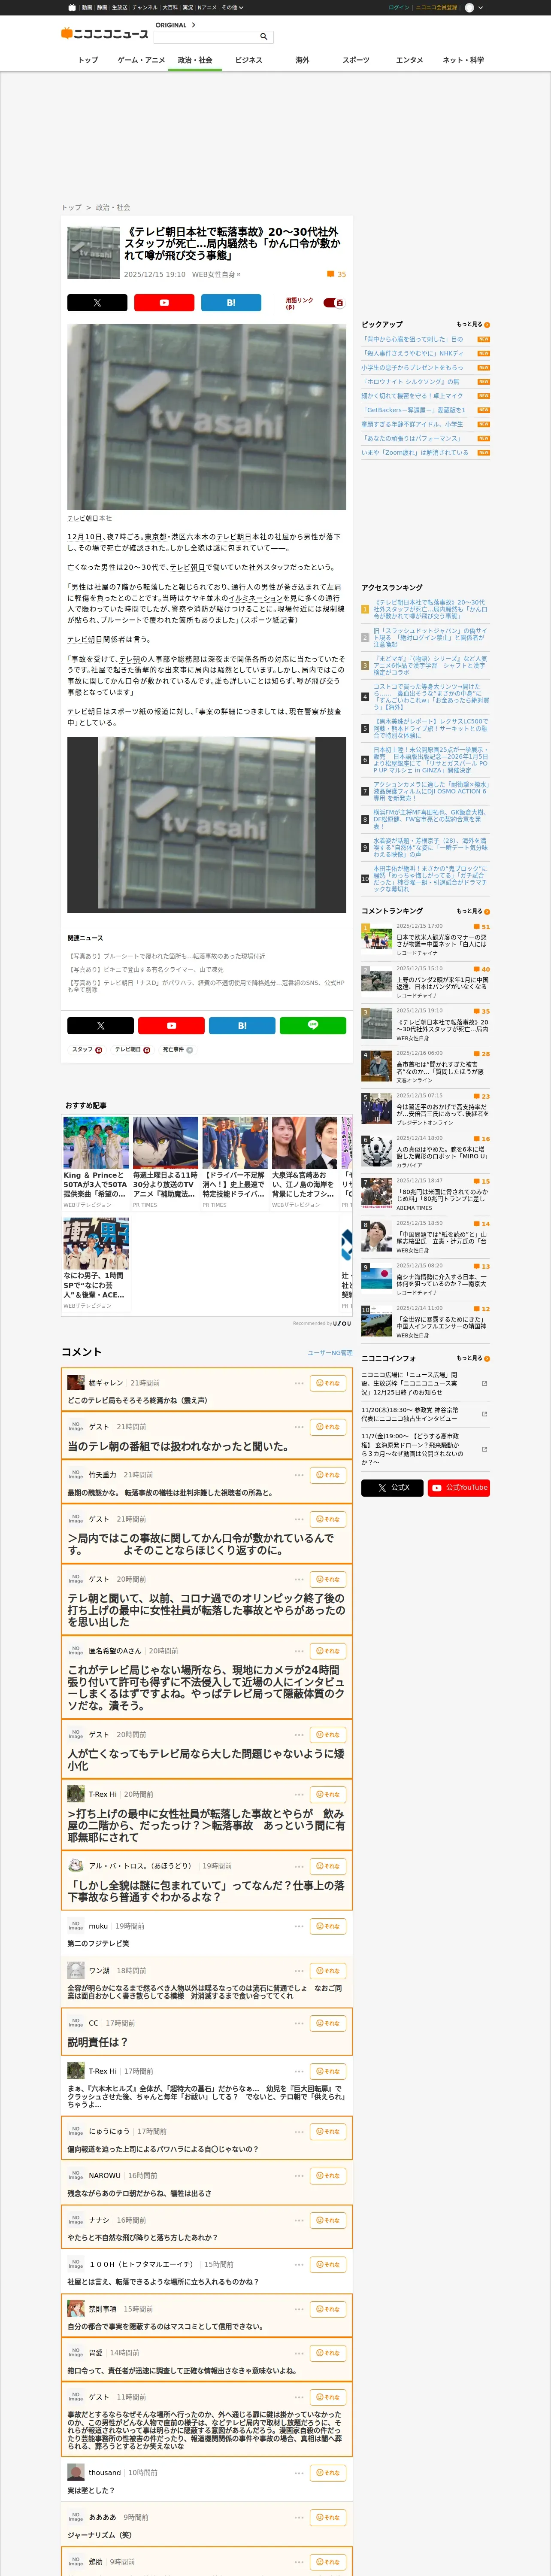Open the 公式X button in sidebar
The width and height of the screenshot is (551, 2576).
392,1487
